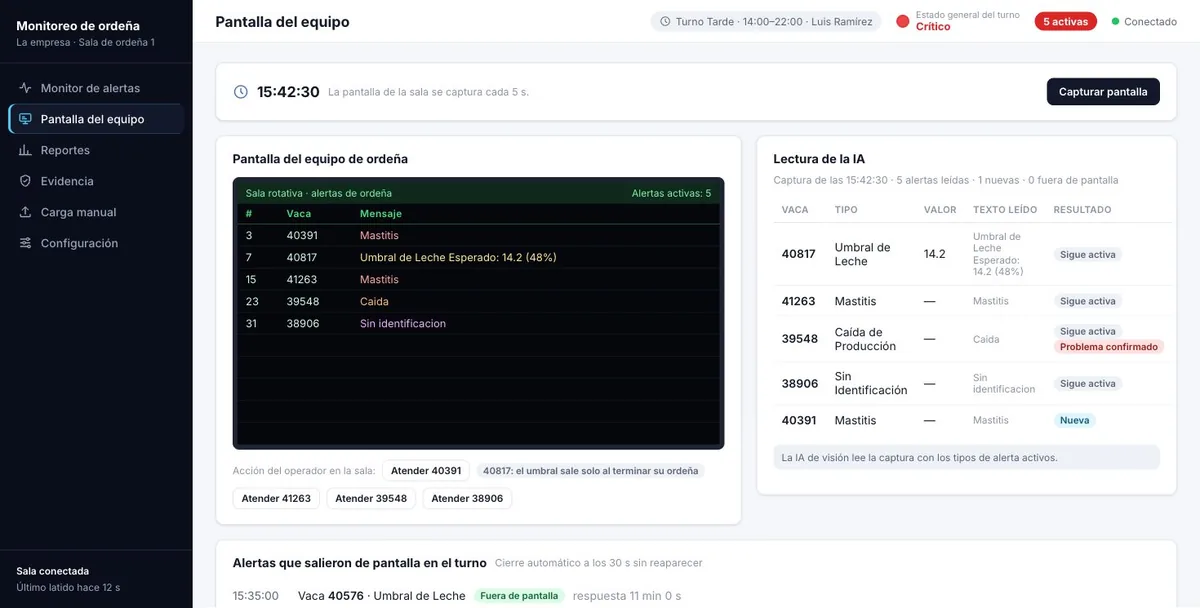Click the Configuración sliders icon
The width and height of the screenshot is (1200, 608).
(x=26, y=243)
